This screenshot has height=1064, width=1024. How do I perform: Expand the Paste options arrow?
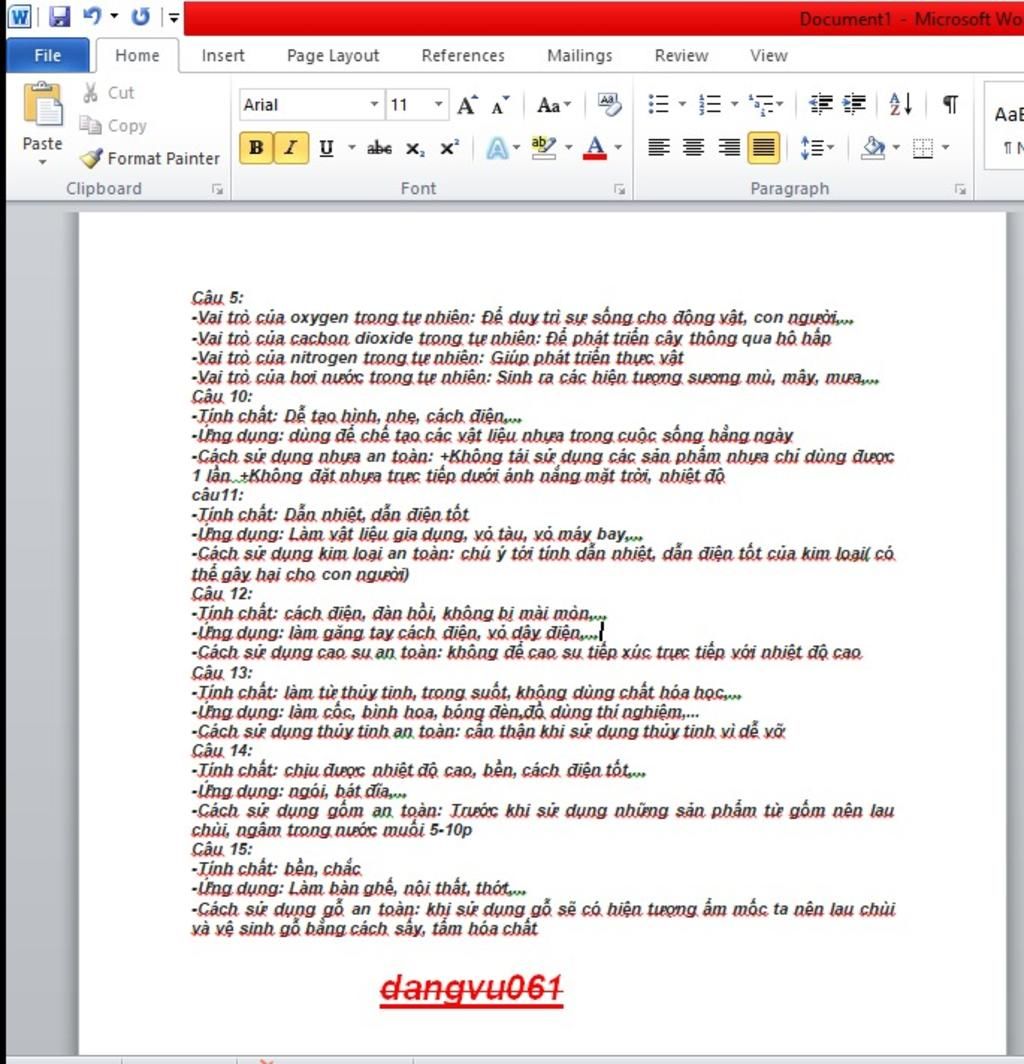(x=42, y=162)
